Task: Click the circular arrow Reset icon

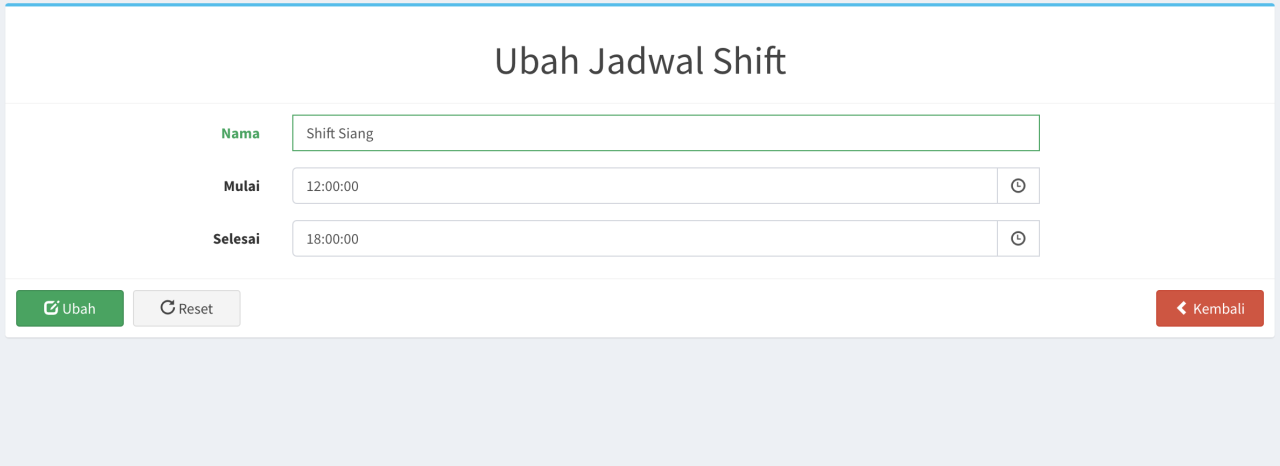Action: click(167, 308)
